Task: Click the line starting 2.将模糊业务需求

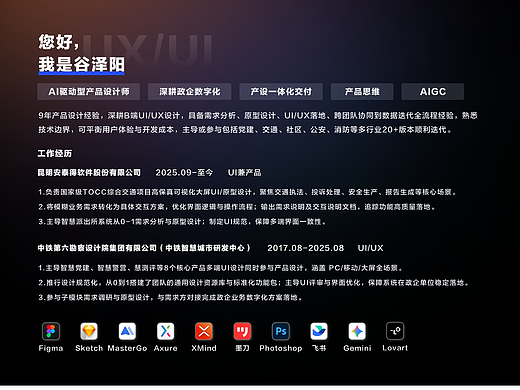Action: (237, 207)
